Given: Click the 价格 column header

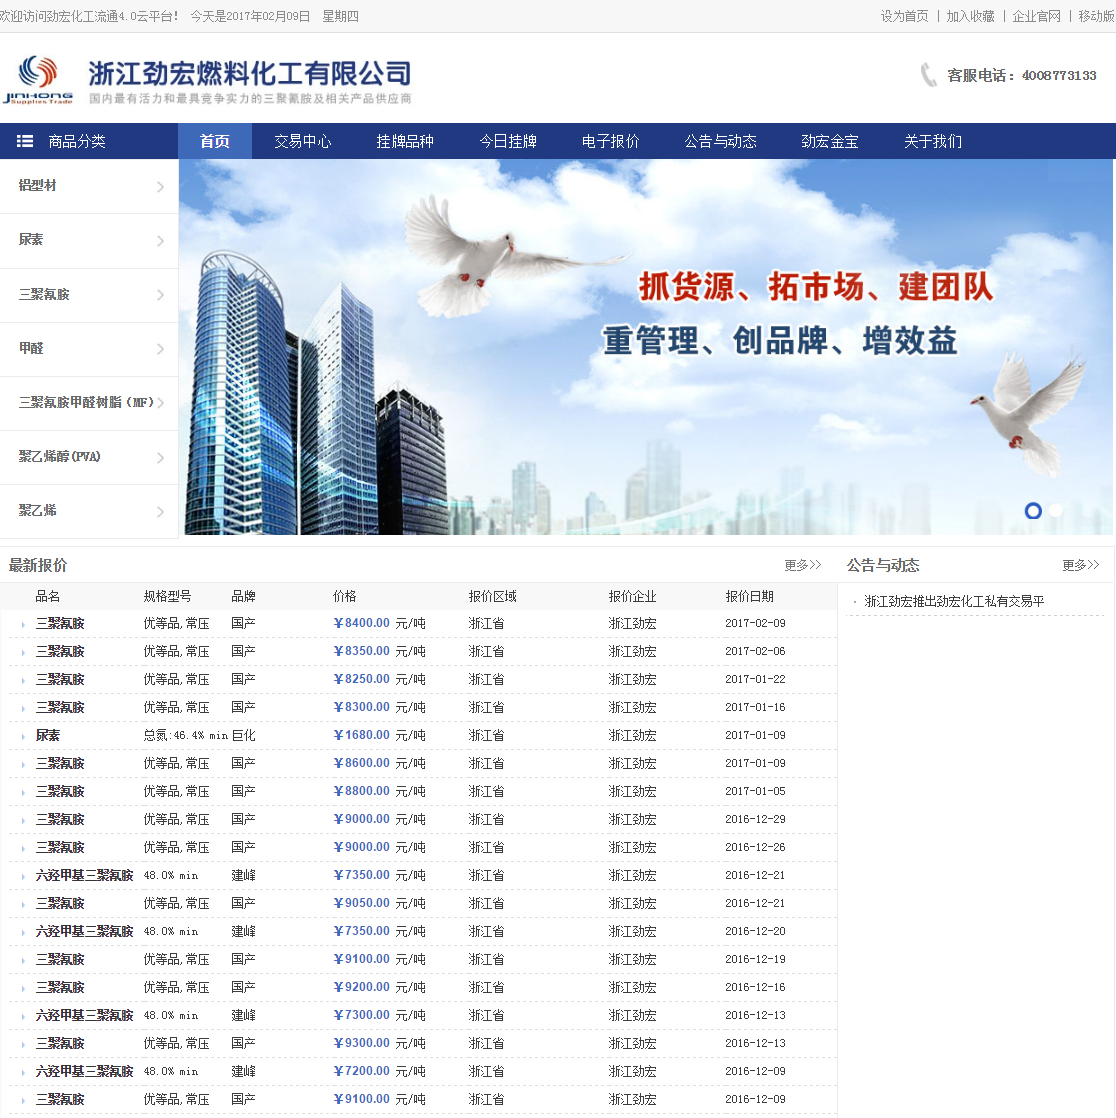Looking at the screenshot, I should pos(344,596).
